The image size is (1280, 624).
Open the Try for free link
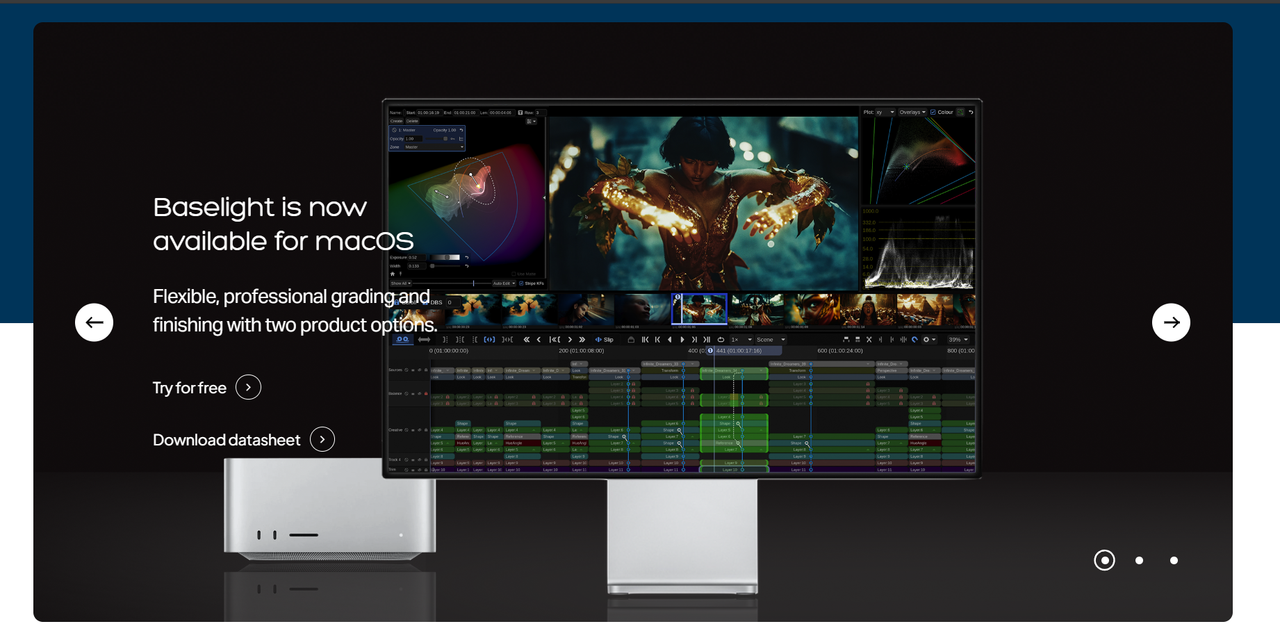click(207, 387)
